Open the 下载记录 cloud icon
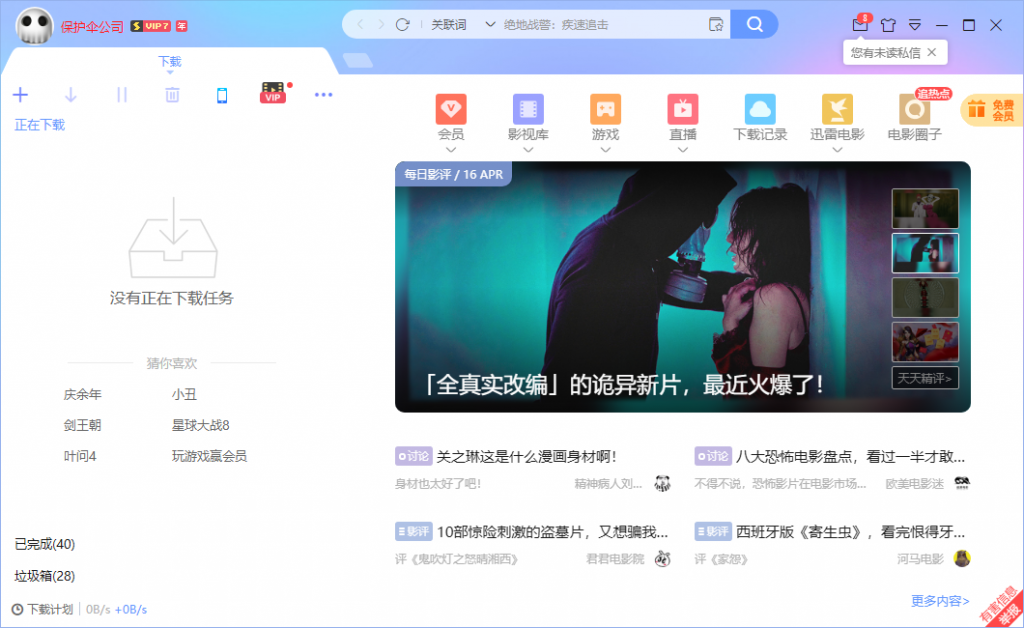This screenshot has width=1024, height=628. 760,109
